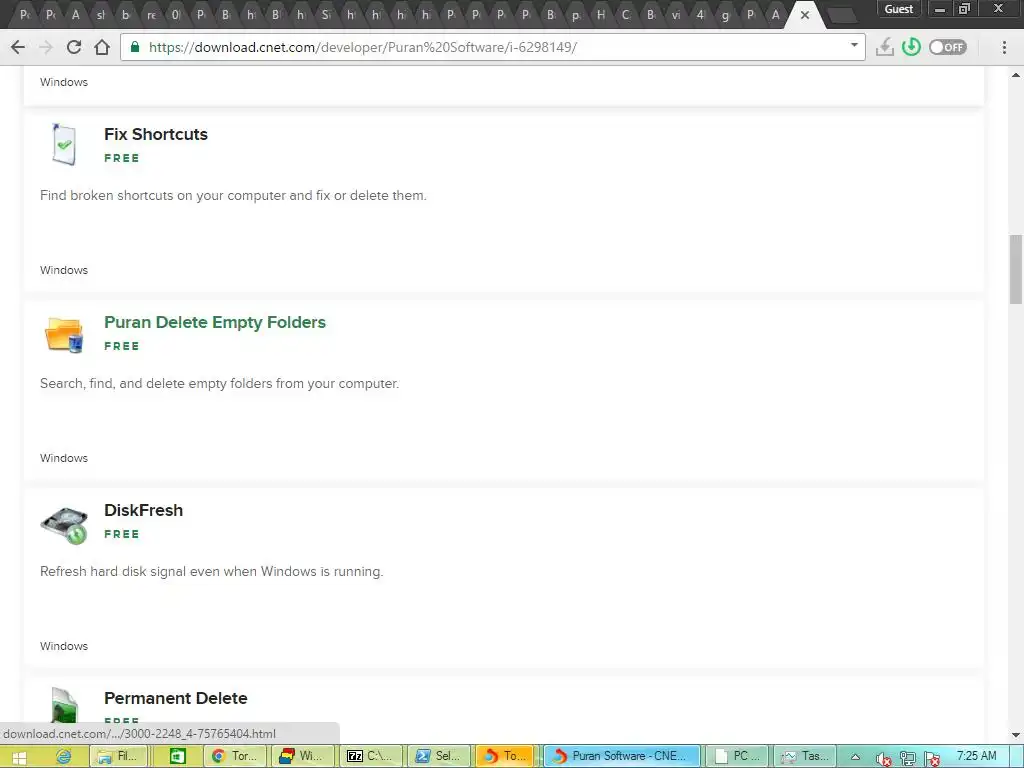Switch to the 7-Zip 'C:\...' taskbar window

pyautogui.click(x=369, y=756)
